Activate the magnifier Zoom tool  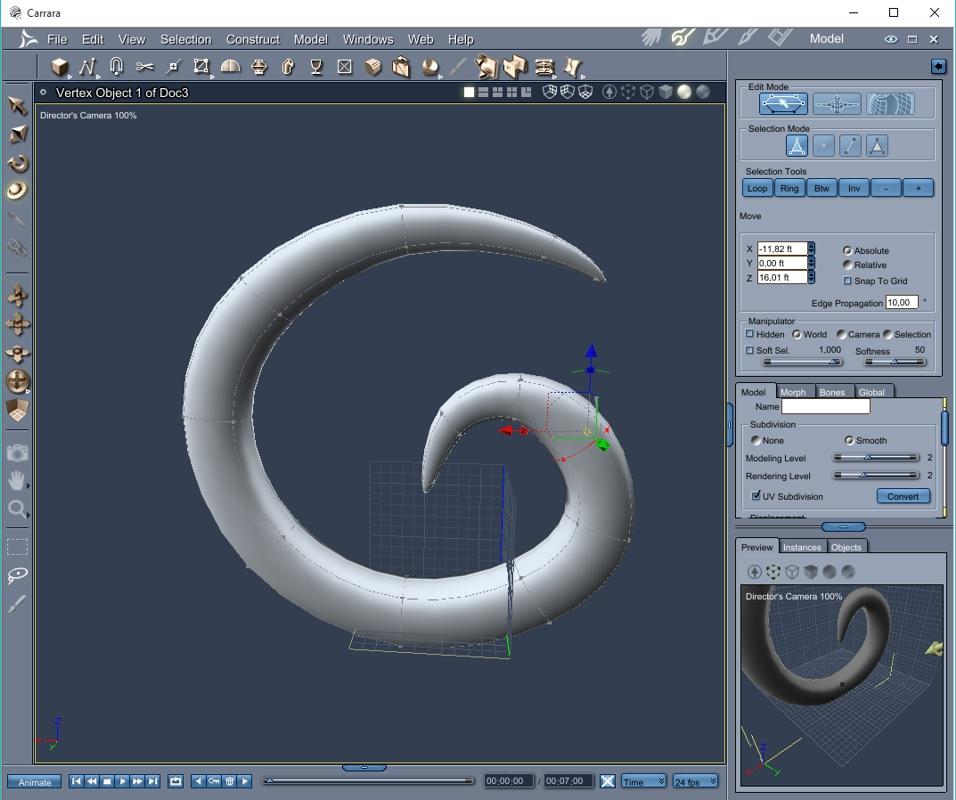pyautogui.click(x=18, y=509)
